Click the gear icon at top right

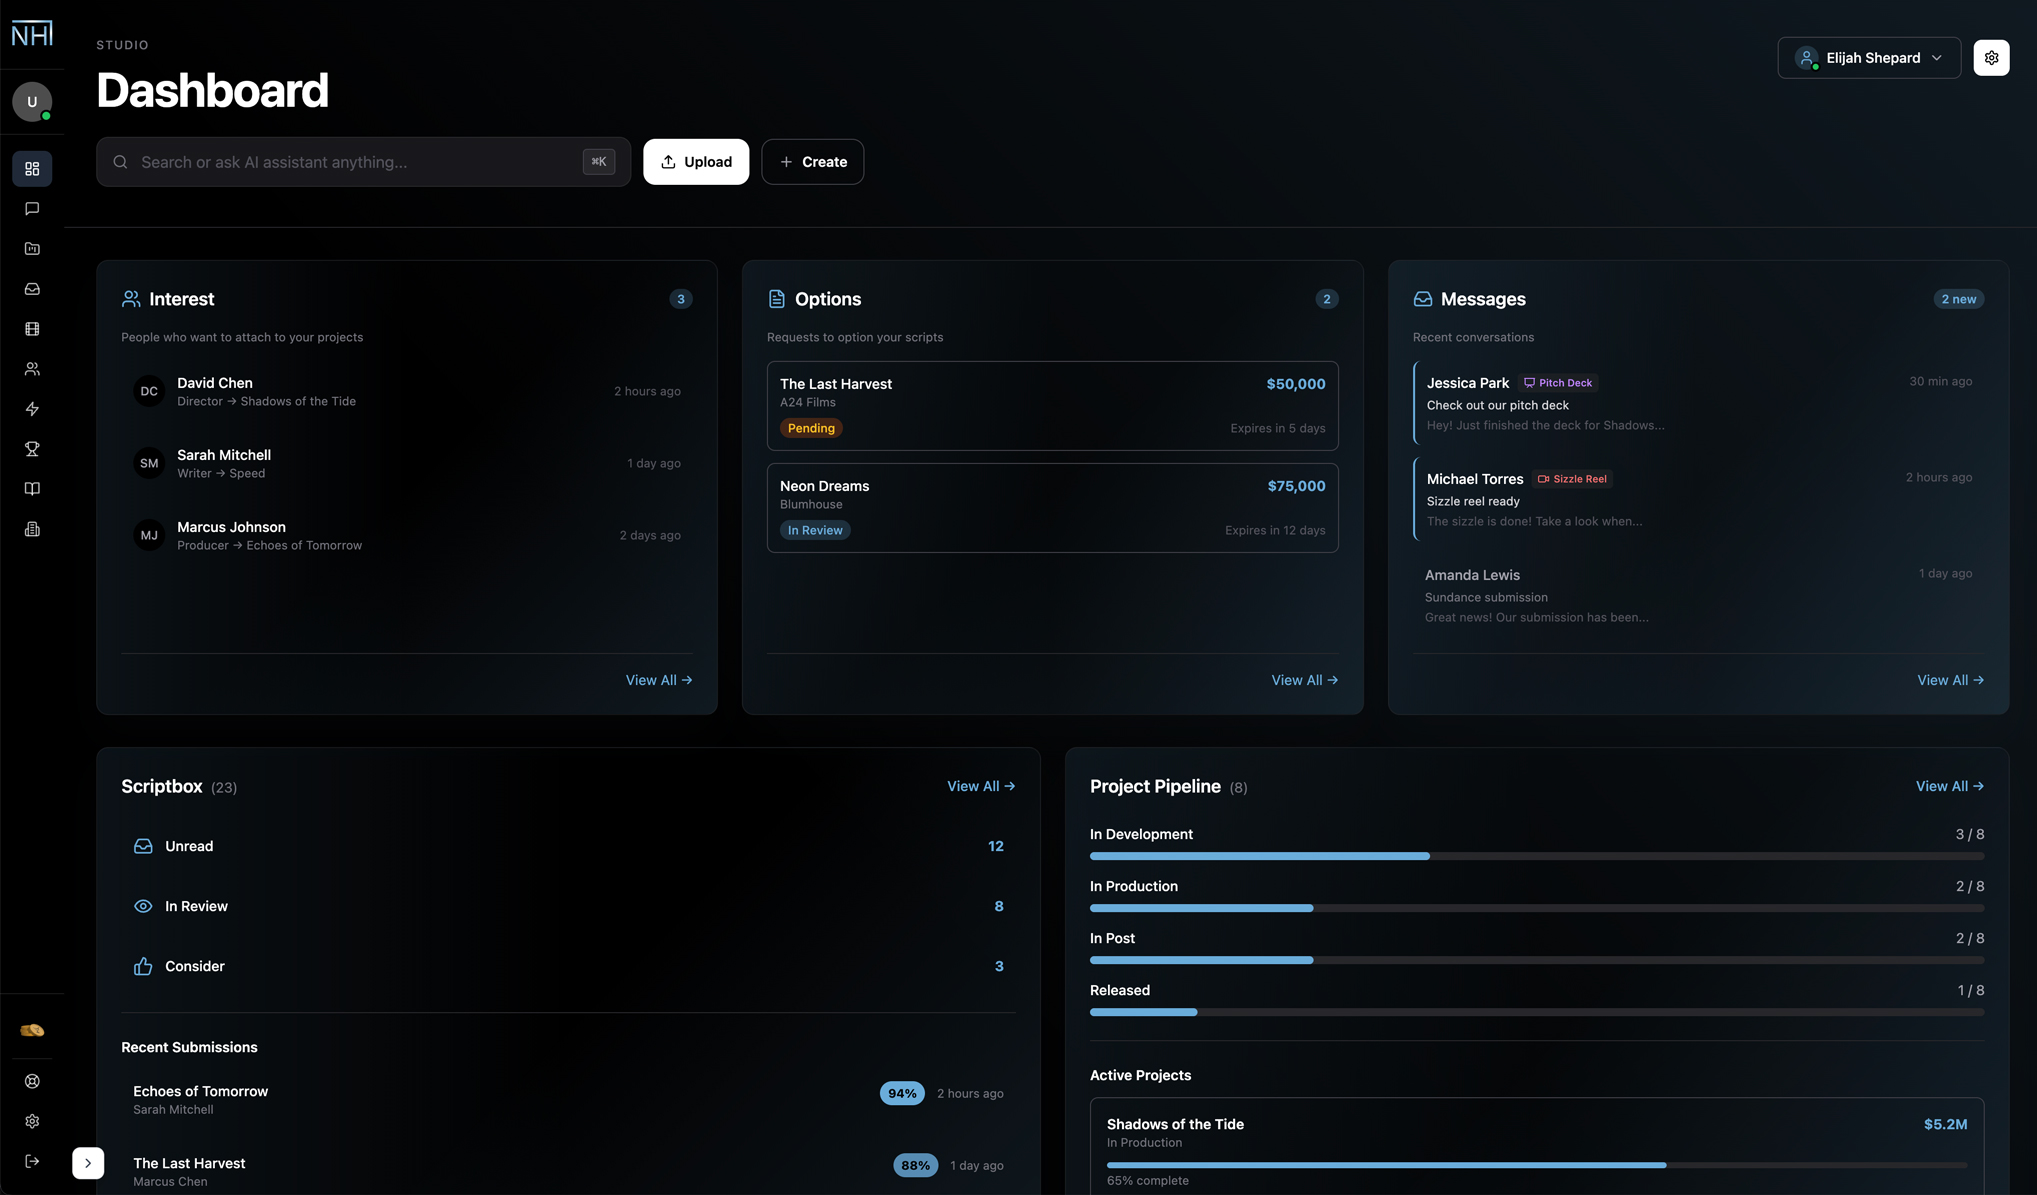tap(1991, 58)
